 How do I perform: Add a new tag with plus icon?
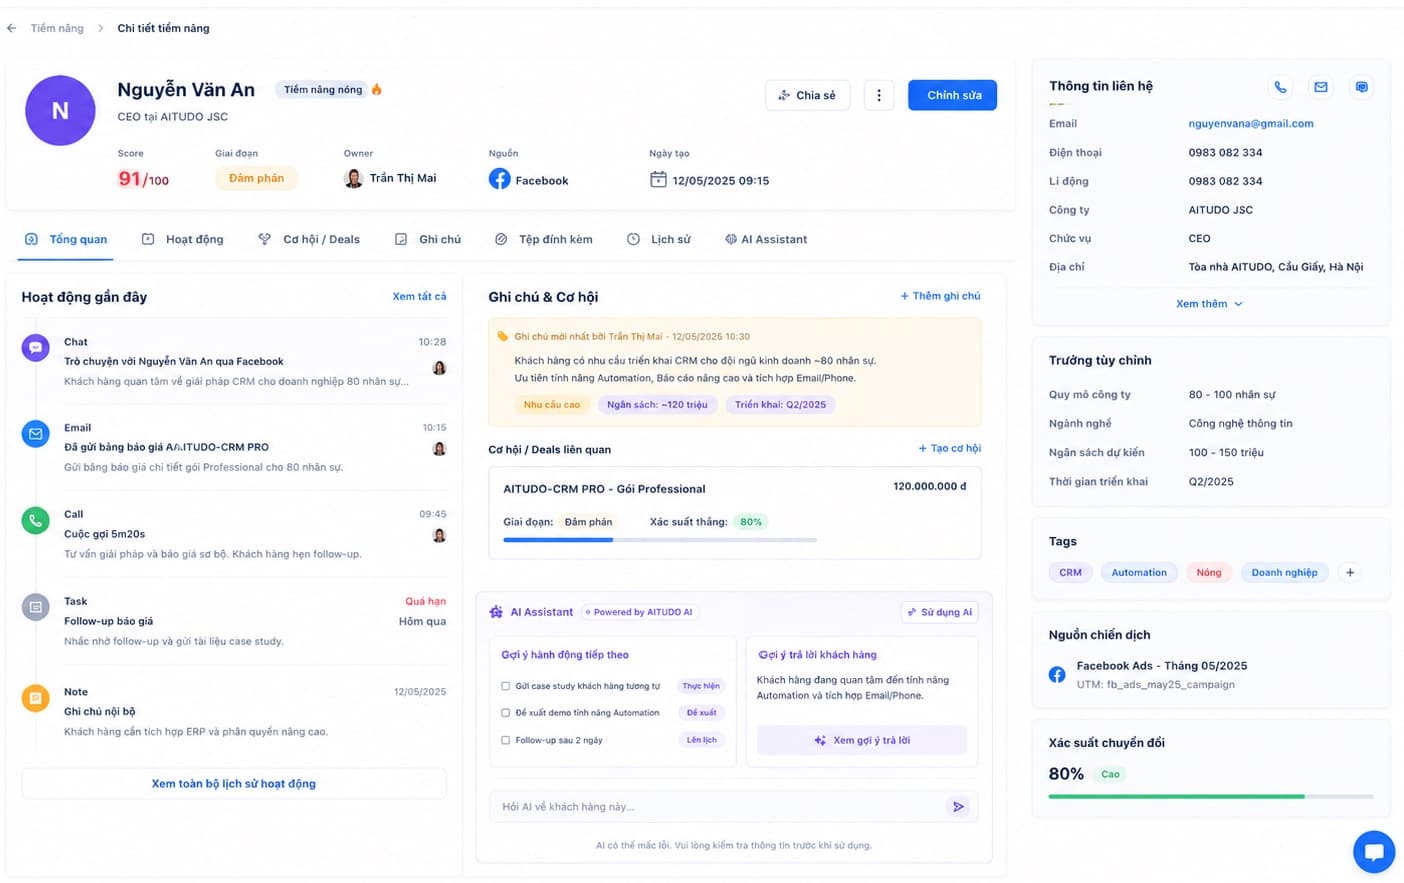1350,573
